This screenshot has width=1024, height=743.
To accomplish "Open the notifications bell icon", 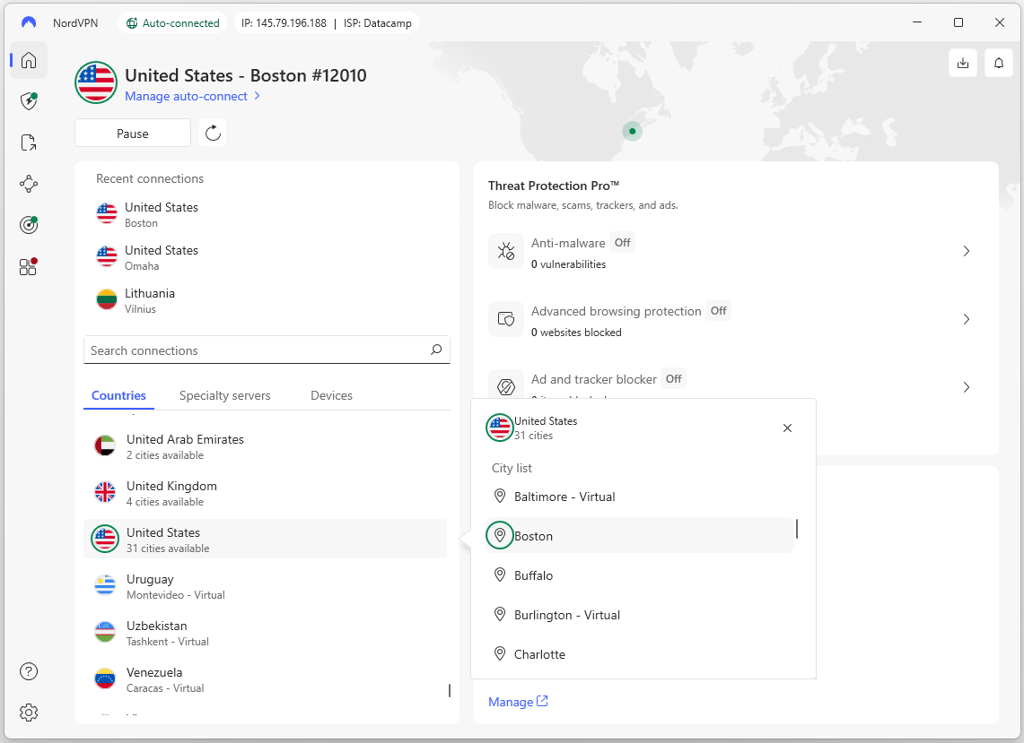I will [x=999, y=63].
